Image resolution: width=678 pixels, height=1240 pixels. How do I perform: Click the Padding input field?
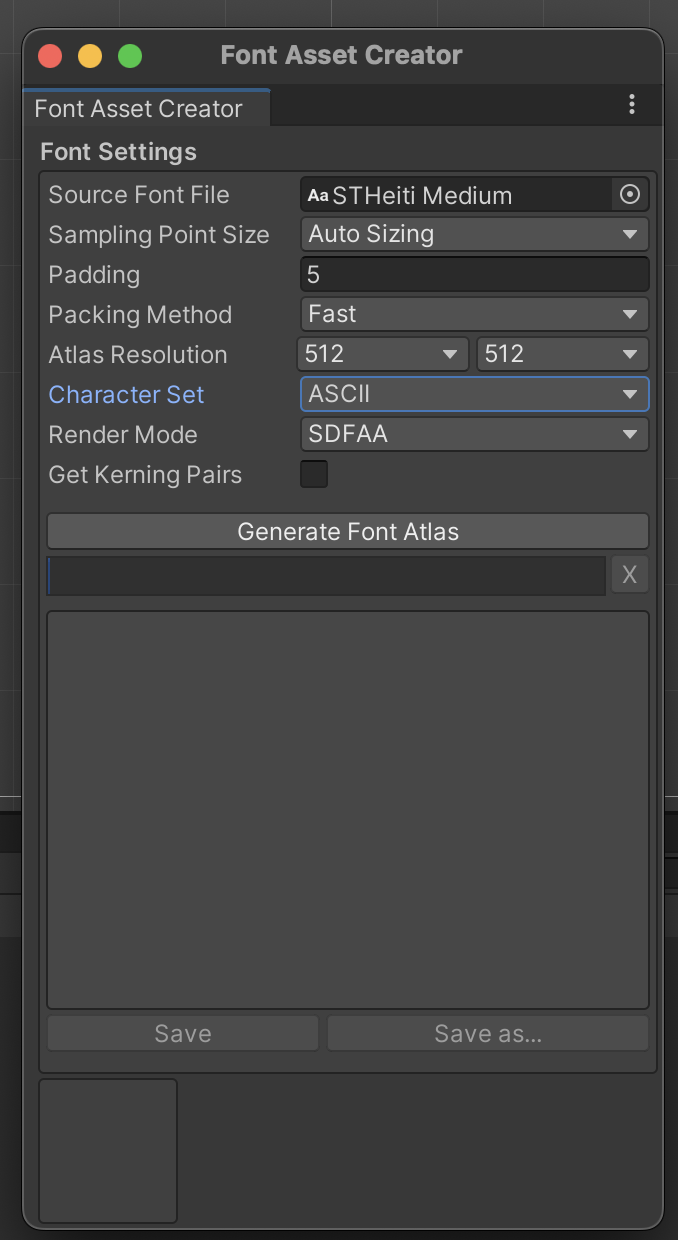pyautogui.click(x=474, y=275)
